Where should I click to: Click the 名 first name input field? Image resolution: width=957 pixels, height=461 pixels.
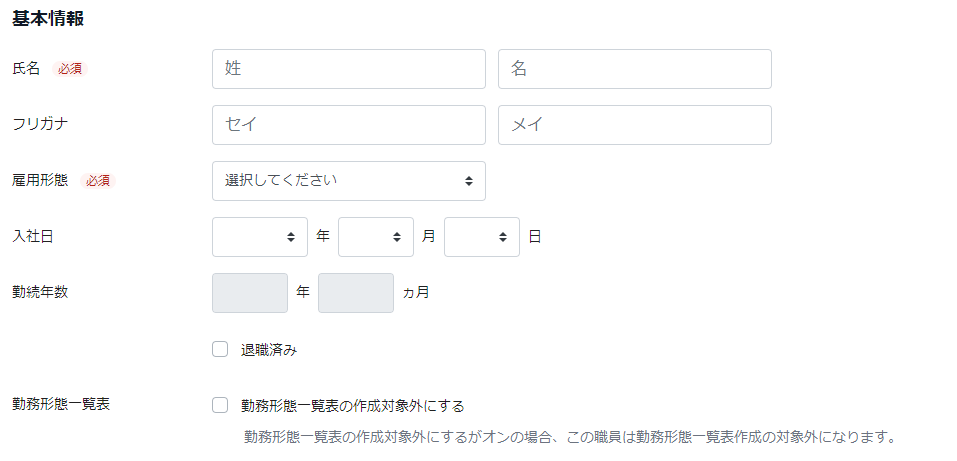coord(635,69)
